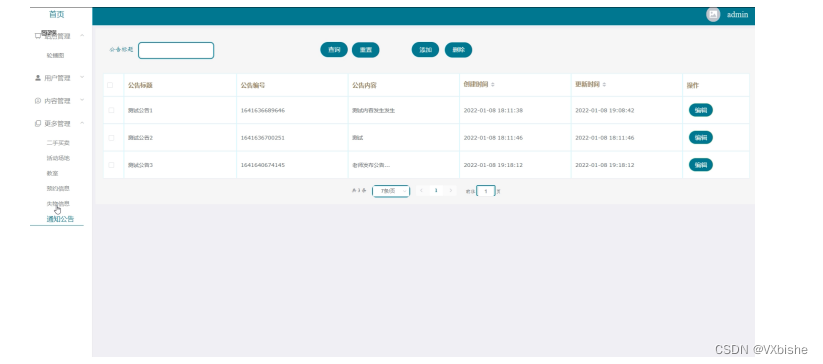Click 公告编号 cell 1641636700251
This screenshot has width=823, height=364.
coord(263,137)
